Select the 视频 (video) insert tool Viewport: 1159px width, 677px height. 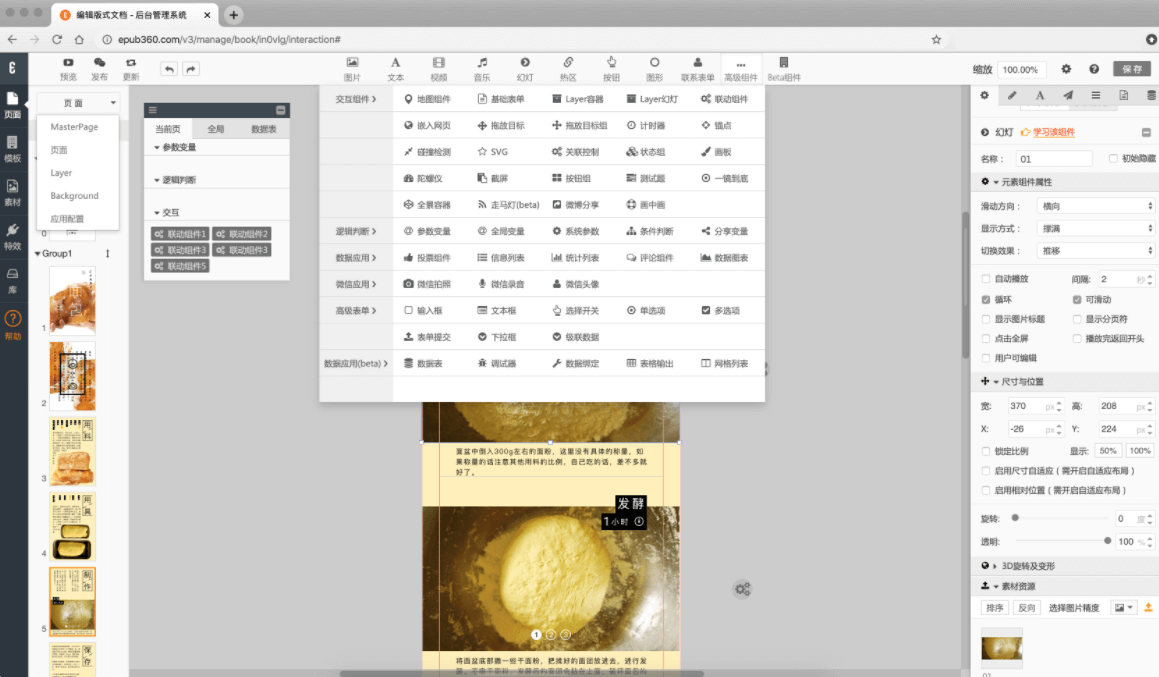(x=439, y=67)
